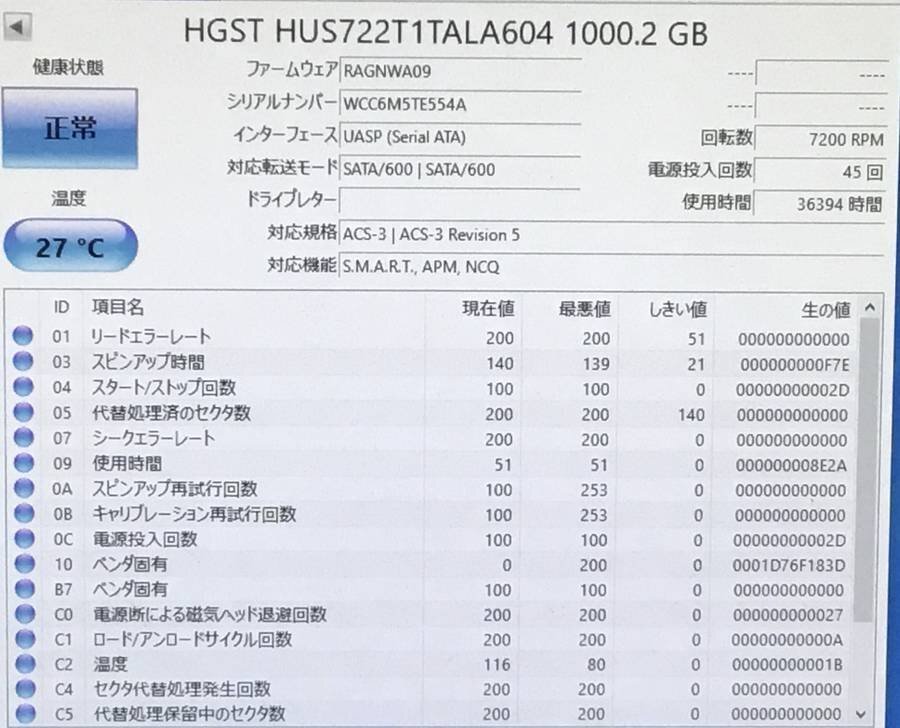Click the status orb for ID 0C
Image resolution: width=900 pixels, height=728 pixels.
(x=25, y=538)
